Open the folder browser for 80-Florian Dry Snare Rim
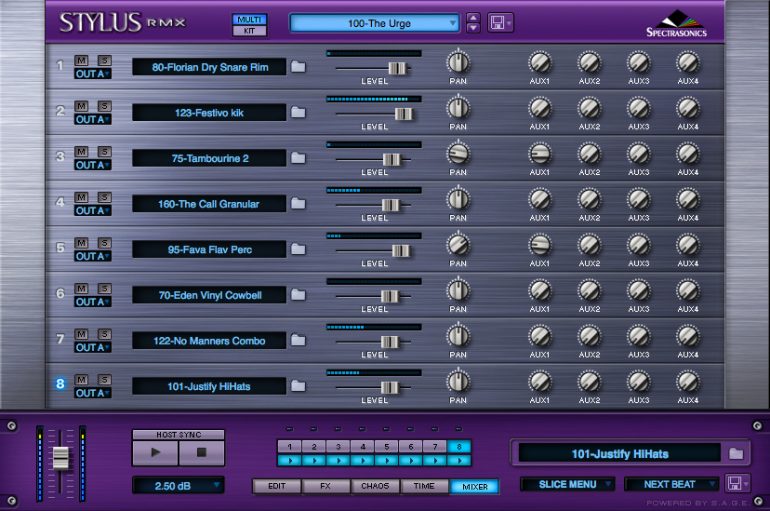770x511 pixels. pyautogui.click(x=298, y=67)
